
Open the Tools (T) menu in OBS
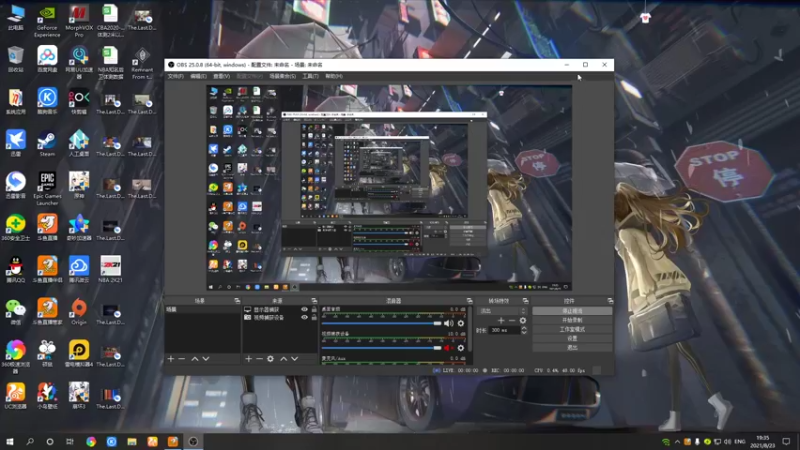click(310, 76)
